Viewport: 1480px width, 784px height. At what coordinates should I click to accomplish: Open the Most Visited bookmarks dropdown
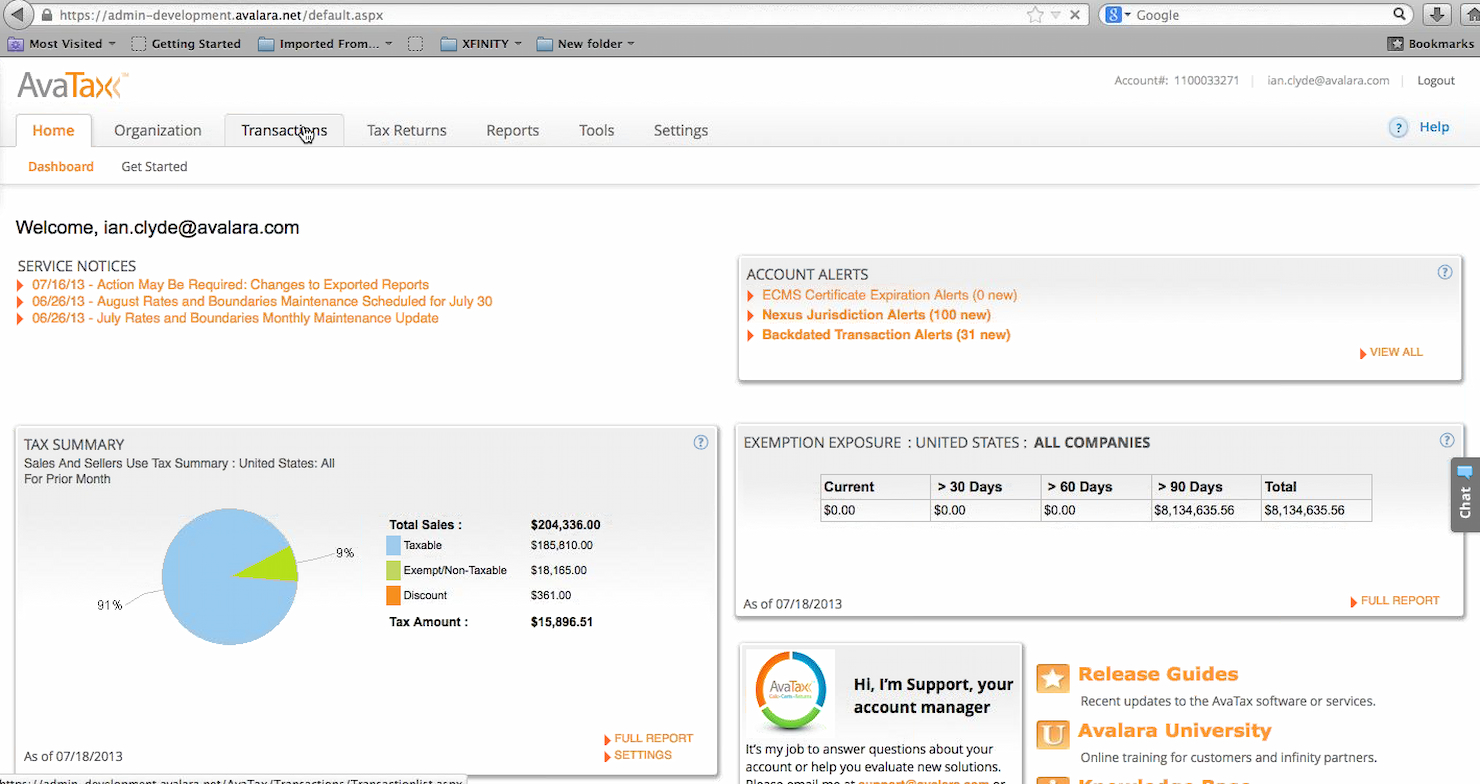tap(62, 44)
